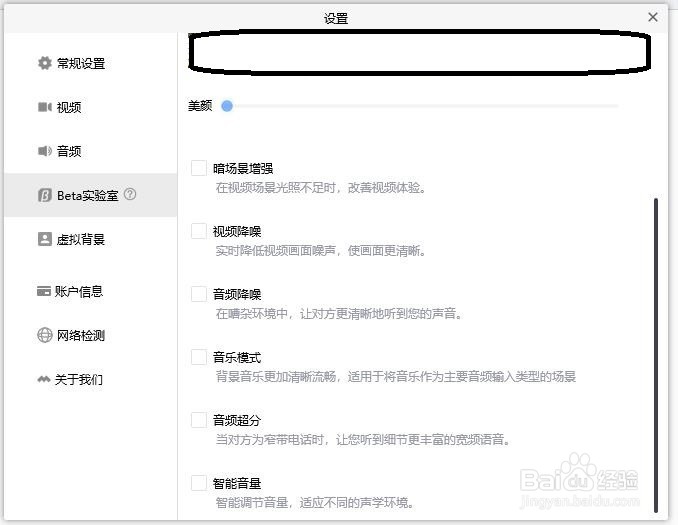Click the 音乐模式 description about 背景音乐更加清晰流畅
This screenshot has width=678, height=525.
pyautogui.click(x=396, y=377)
